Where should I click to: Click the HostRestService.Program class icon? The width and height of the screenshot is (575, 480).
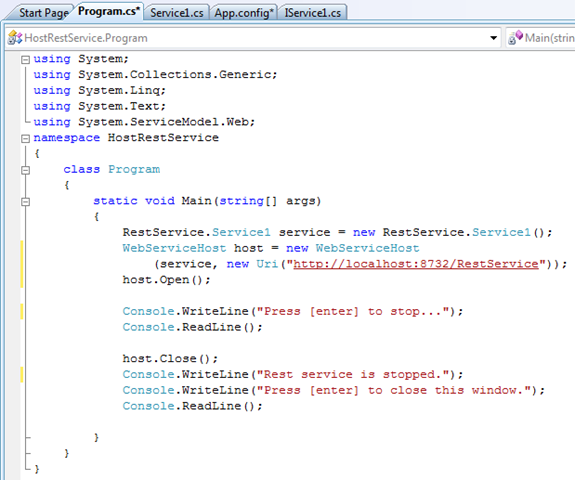pos(15,38)
